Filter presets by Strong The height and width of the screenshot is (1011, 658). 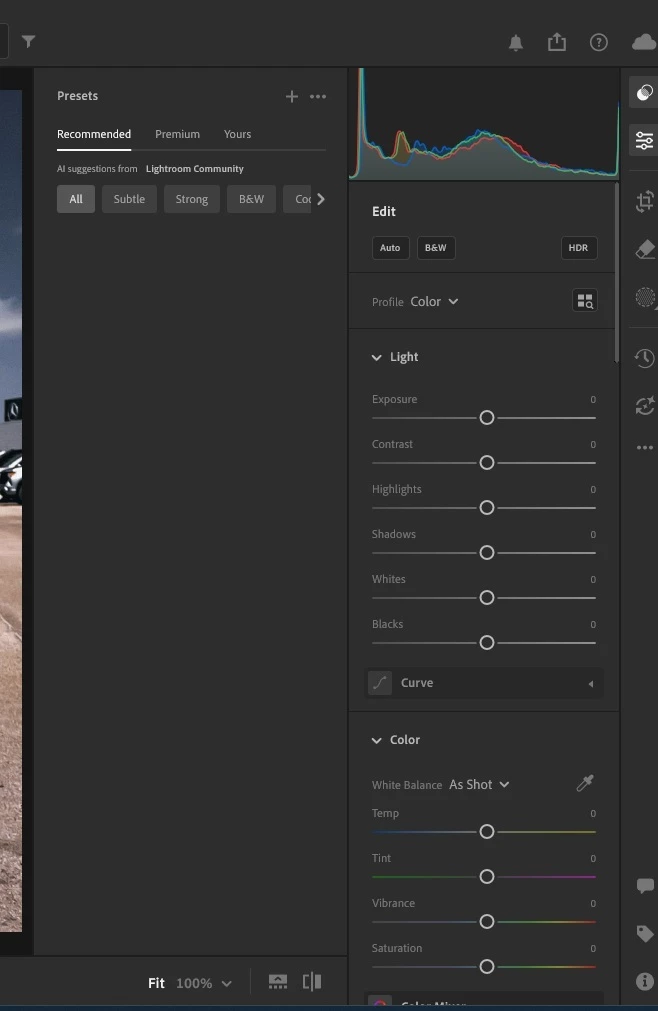click(191, 199)
